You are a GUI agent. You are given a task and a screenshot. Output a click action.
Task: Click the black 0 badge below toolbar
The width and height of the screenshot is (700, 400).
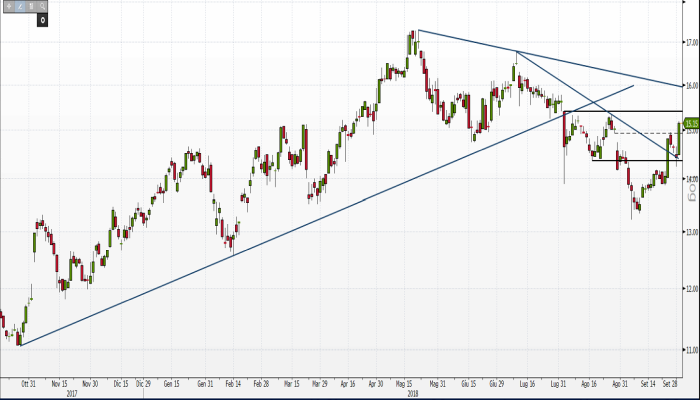(42, 18)
